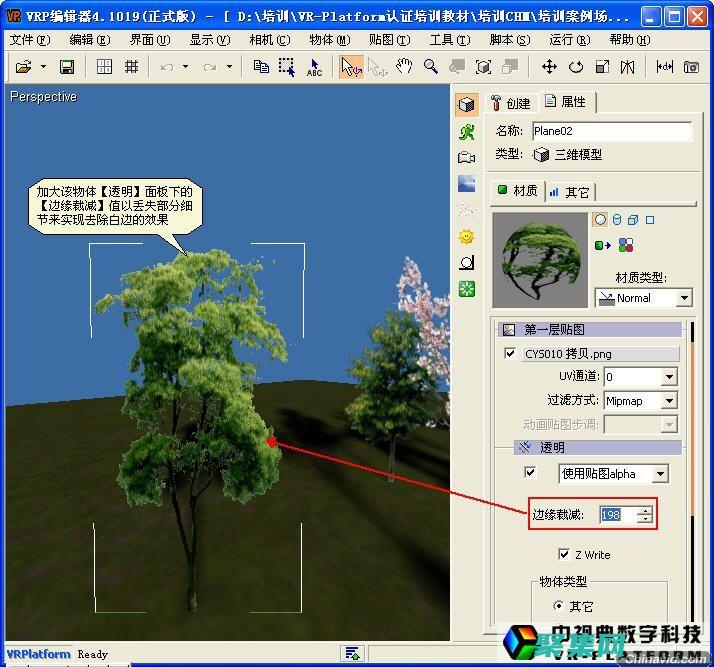Uncheck the CYS010 拷贝.png texture checkbox
The width and height of the screenshot is (714, 667).
(x=511, y=354)
